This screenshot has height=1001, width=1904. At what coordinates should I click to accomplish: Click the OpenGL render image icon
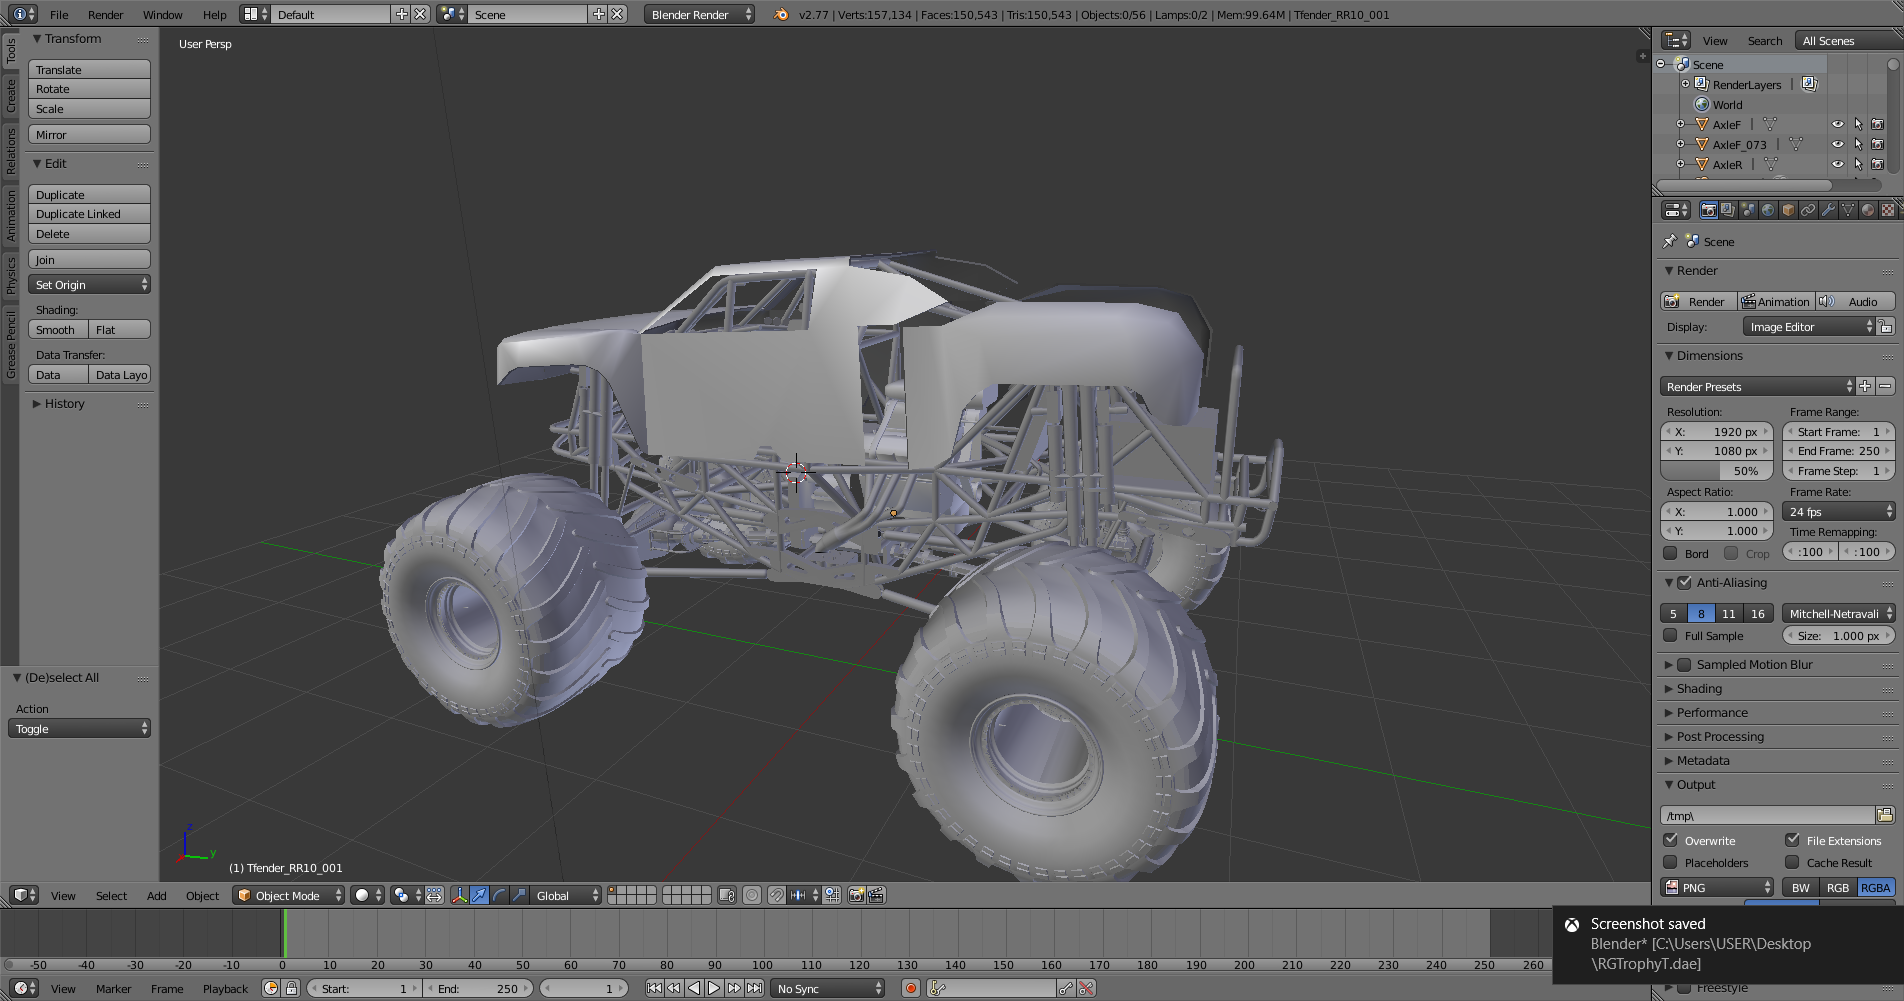click(856, 895)
